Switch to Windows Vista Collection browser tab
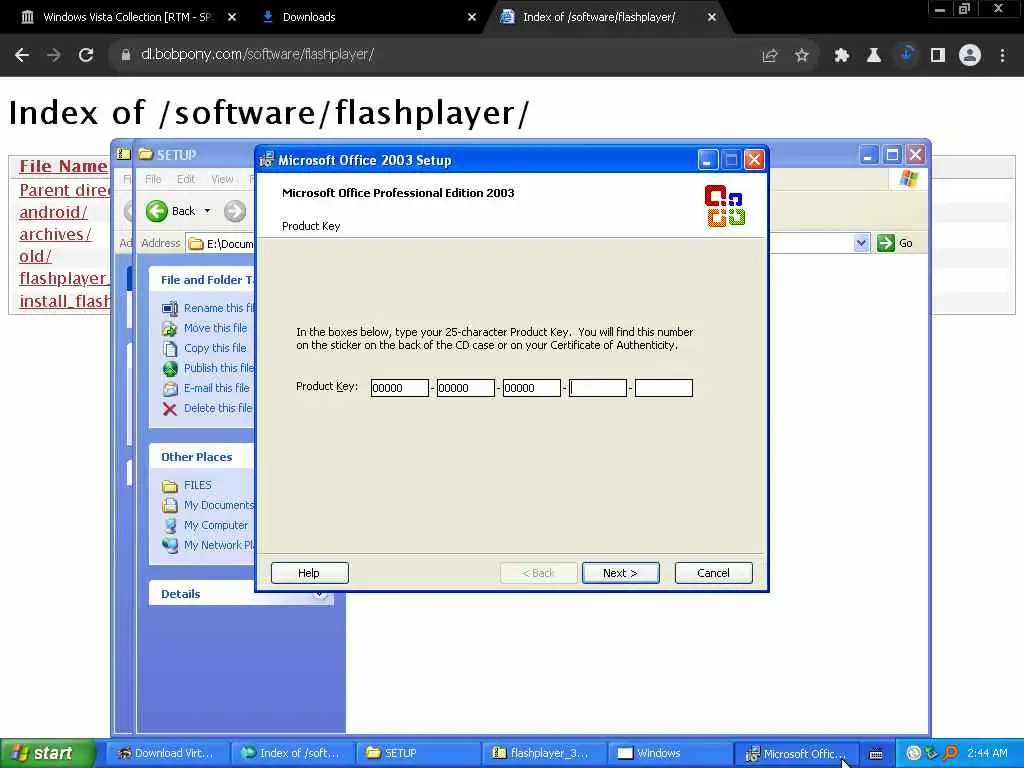This screenshot has height=768, width=1024. point(126,17)
